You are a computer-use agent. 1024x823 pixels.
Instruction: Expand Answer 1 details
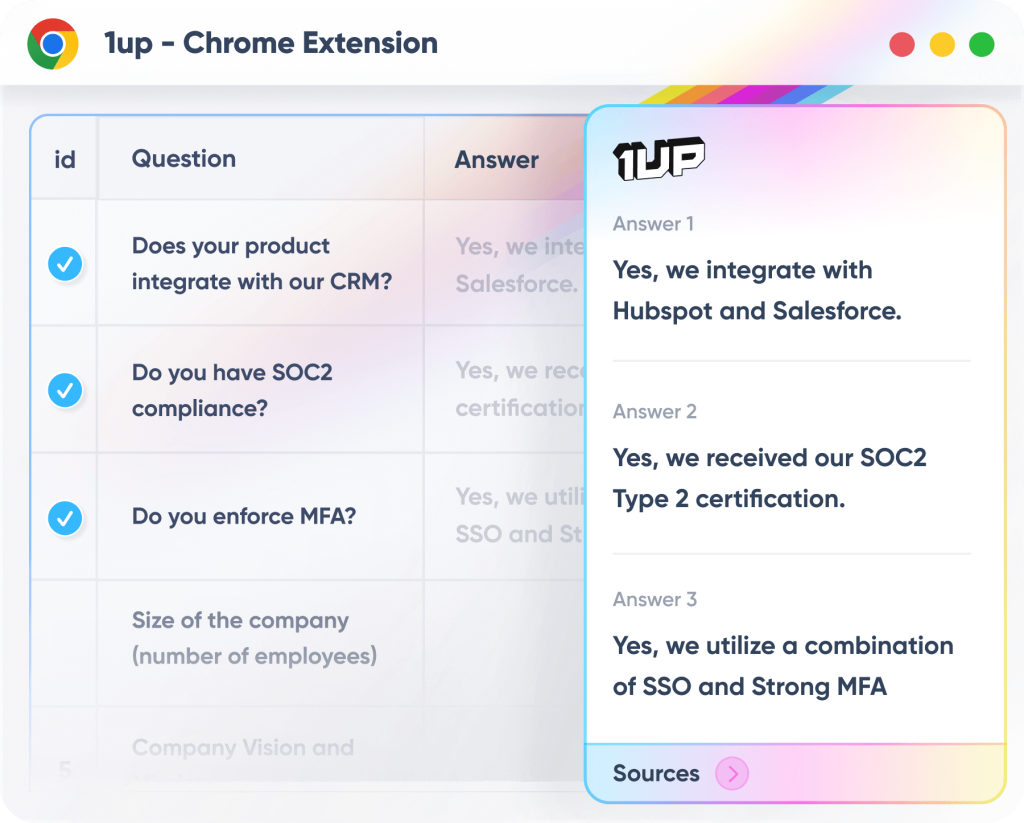pyautogui.click(x=652, y=224)
